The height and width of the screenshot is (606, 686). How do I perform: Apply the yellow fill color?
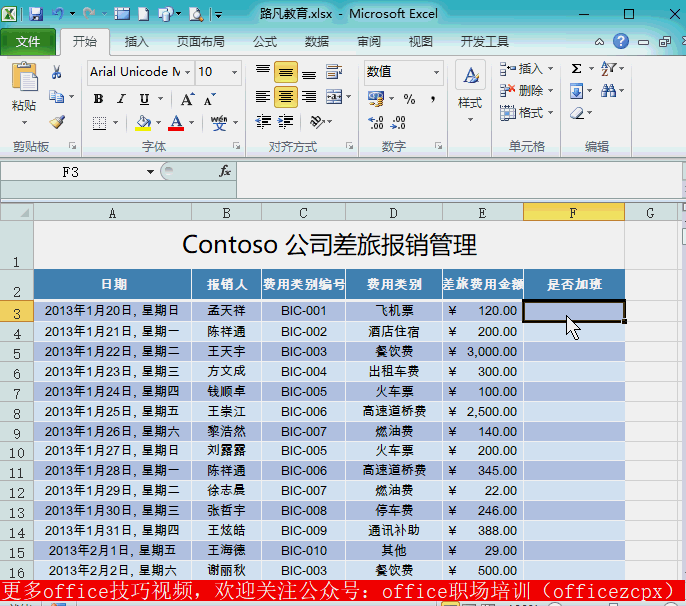(143, 123)
